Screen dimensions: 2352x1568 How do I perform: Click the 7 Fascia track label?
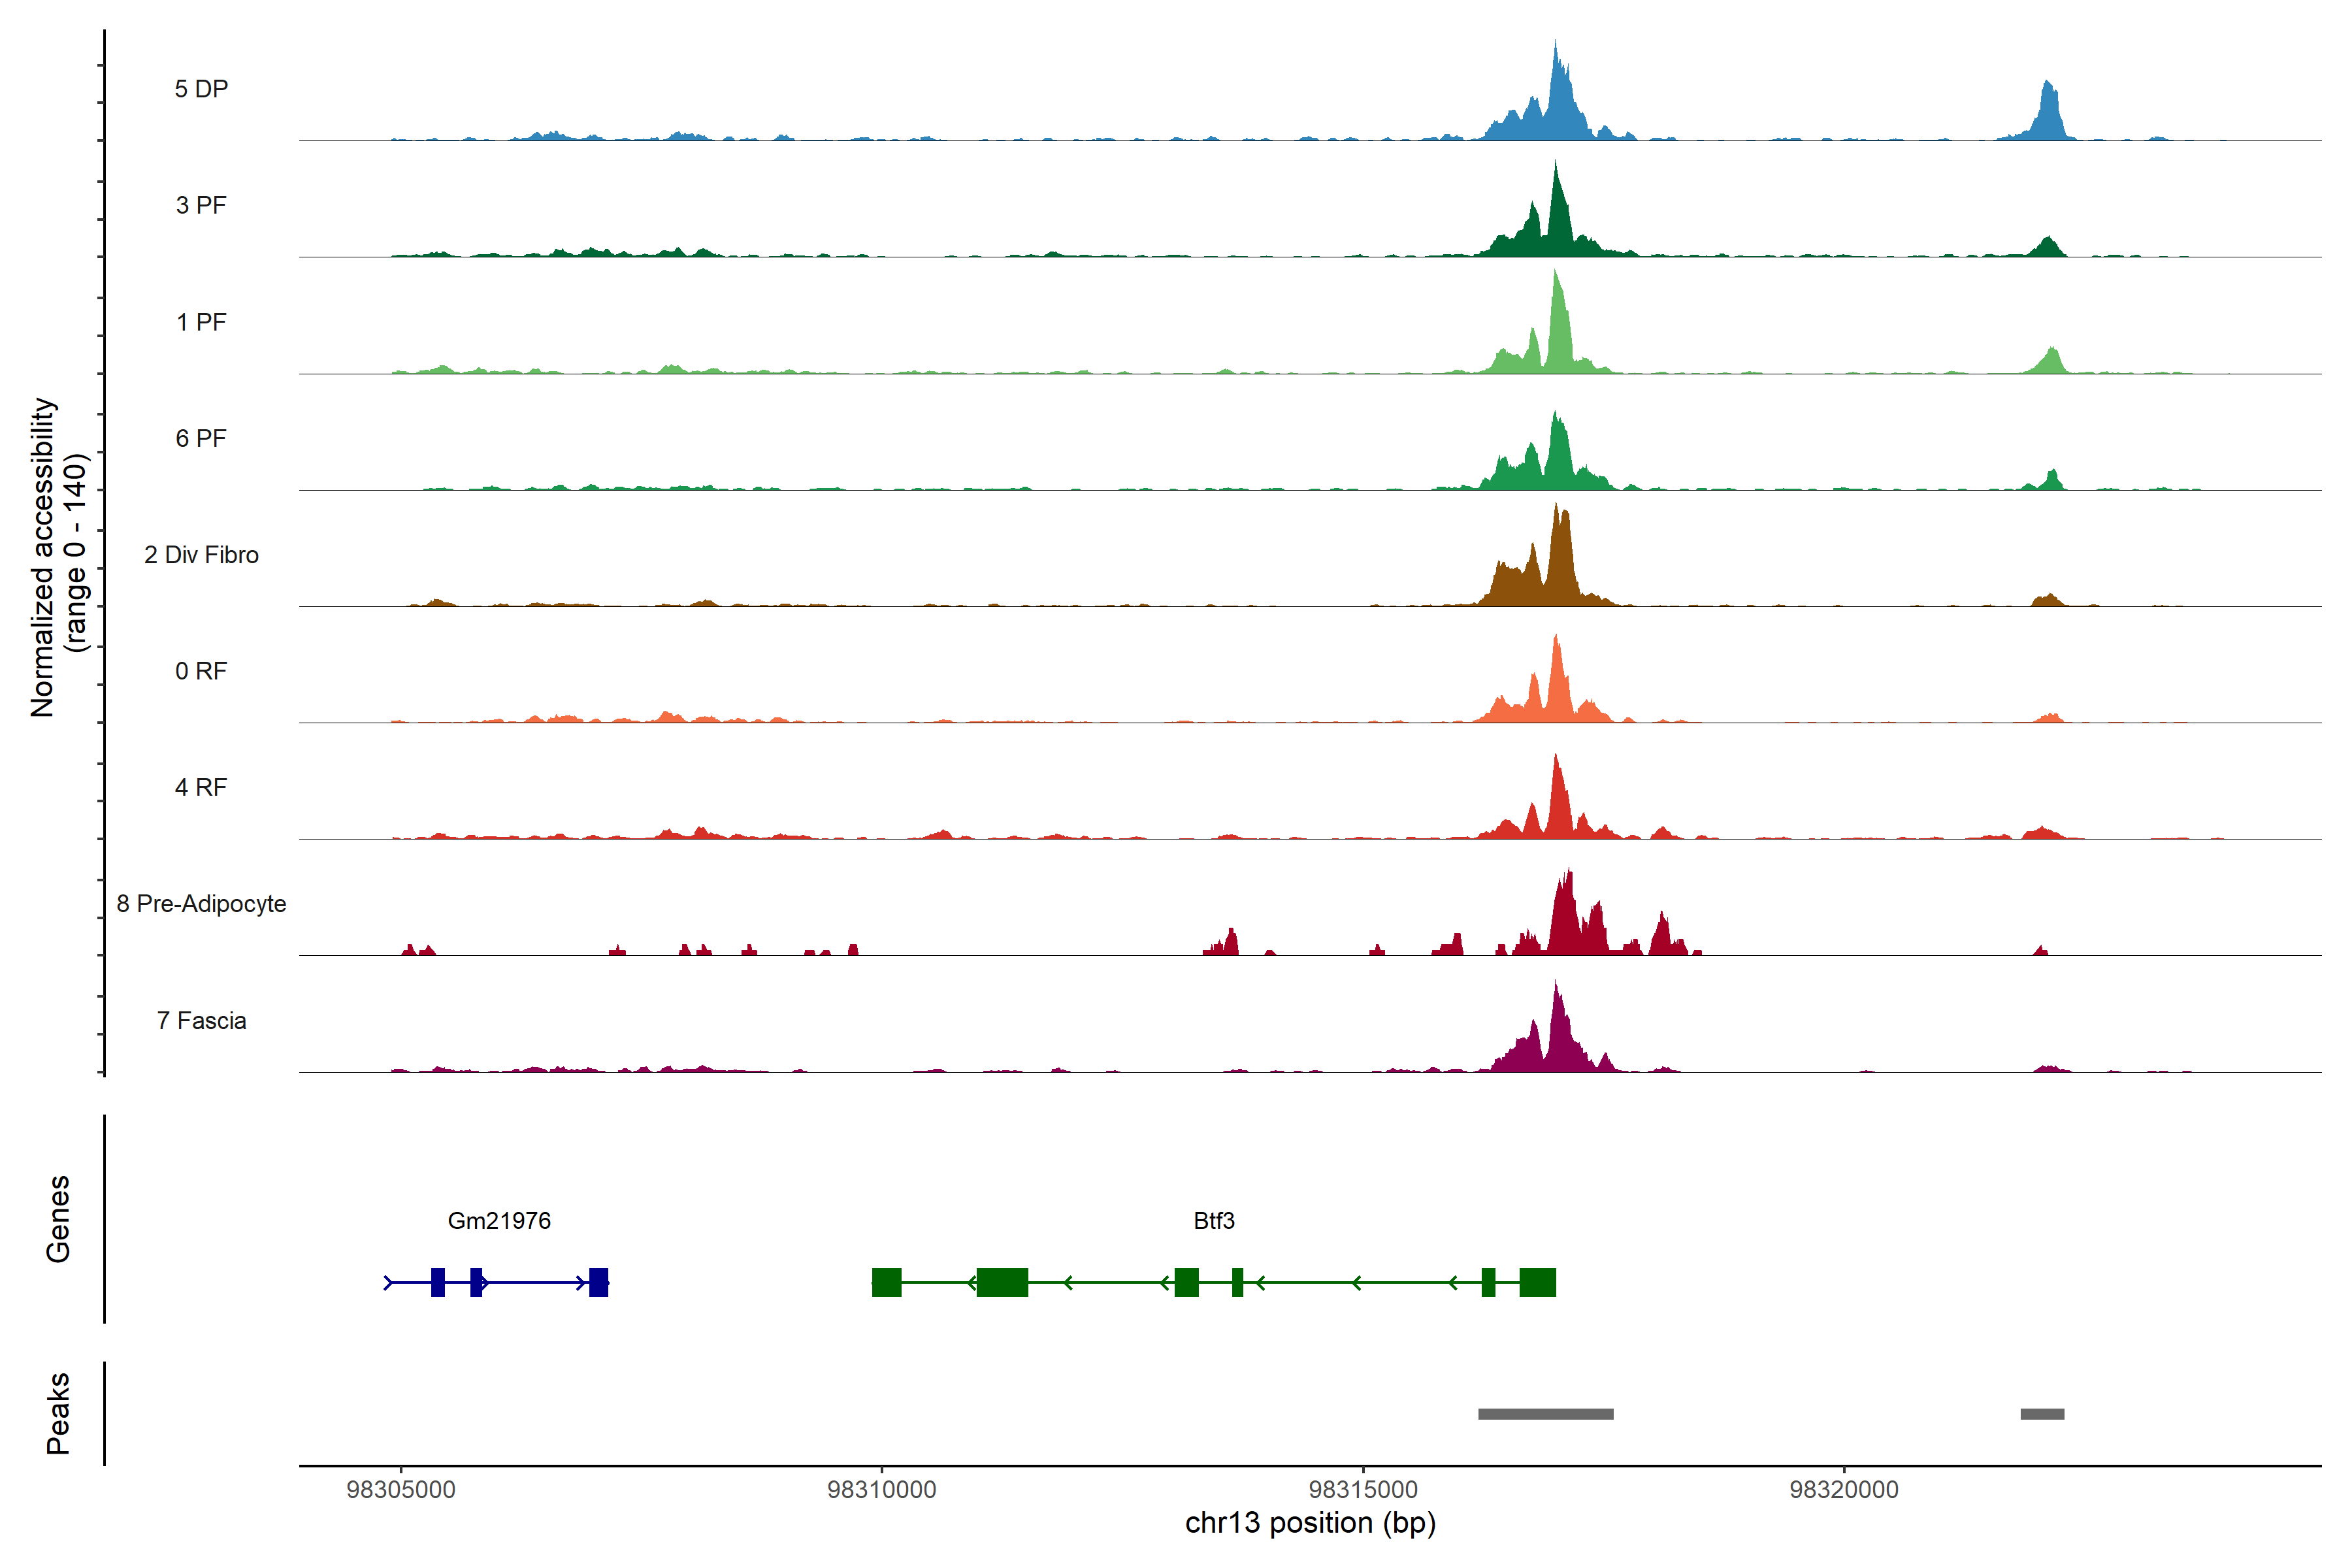201,1020
